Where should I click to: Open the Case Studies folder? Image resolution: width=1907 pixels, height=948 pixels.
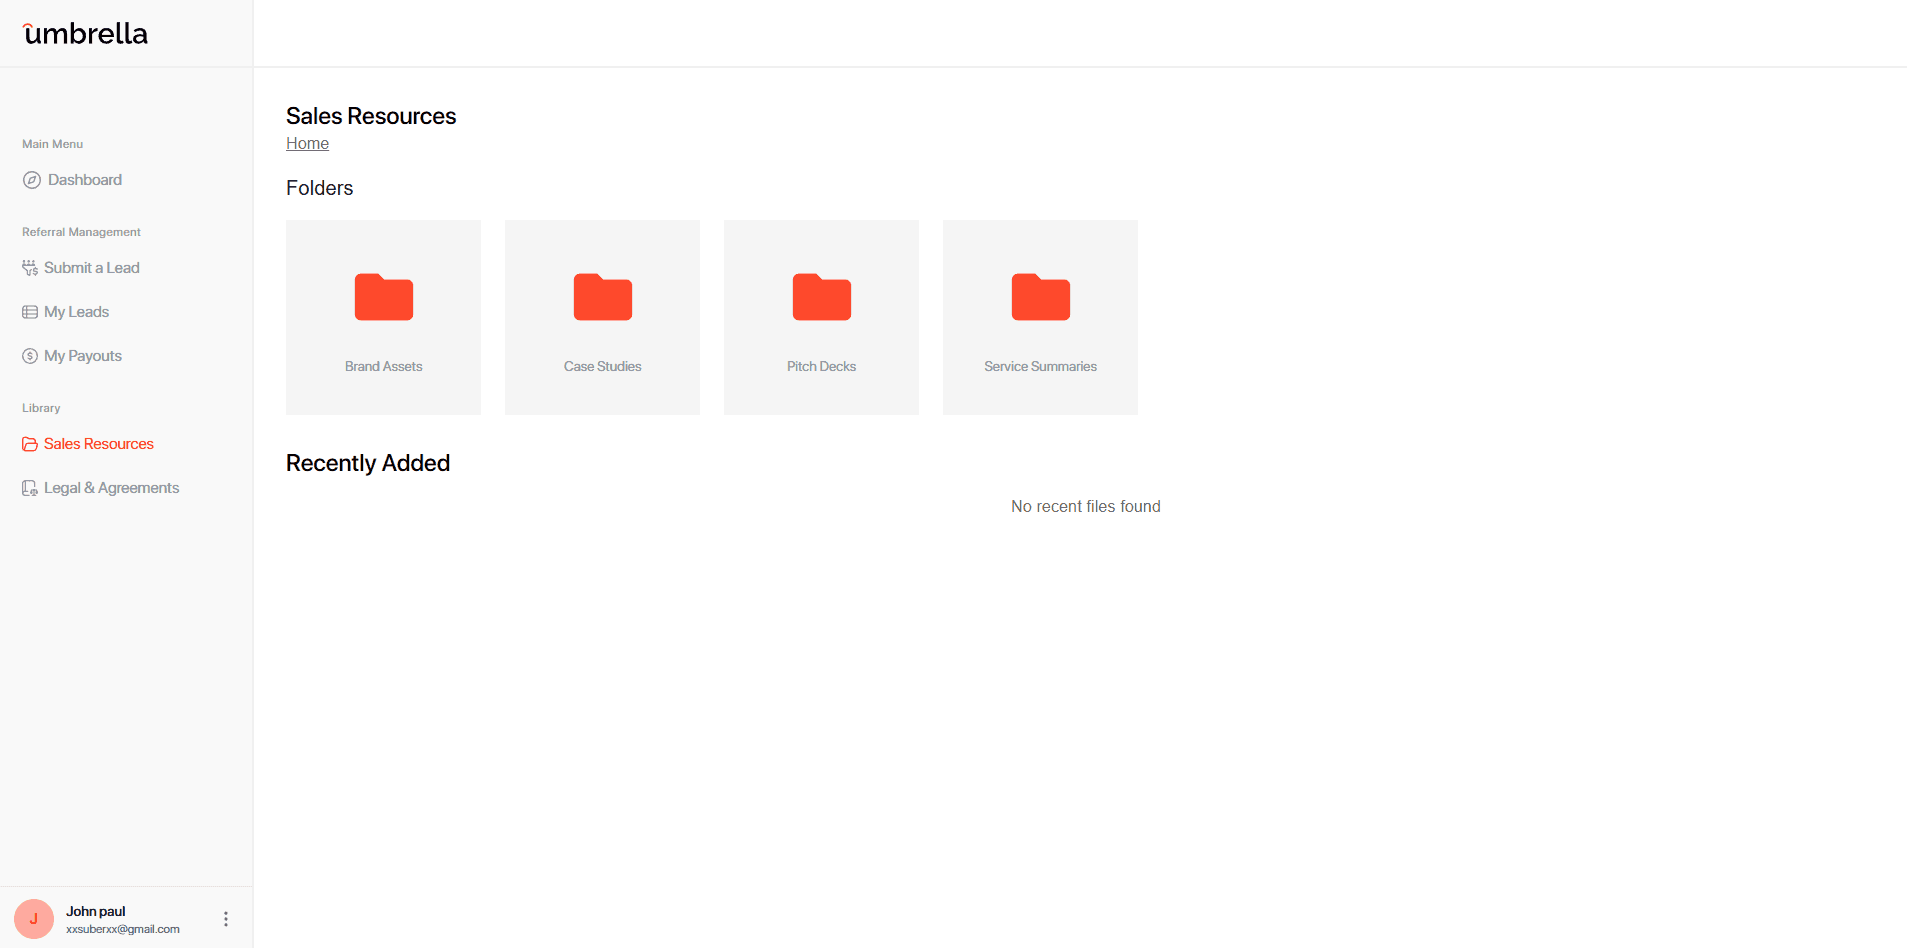602,317
